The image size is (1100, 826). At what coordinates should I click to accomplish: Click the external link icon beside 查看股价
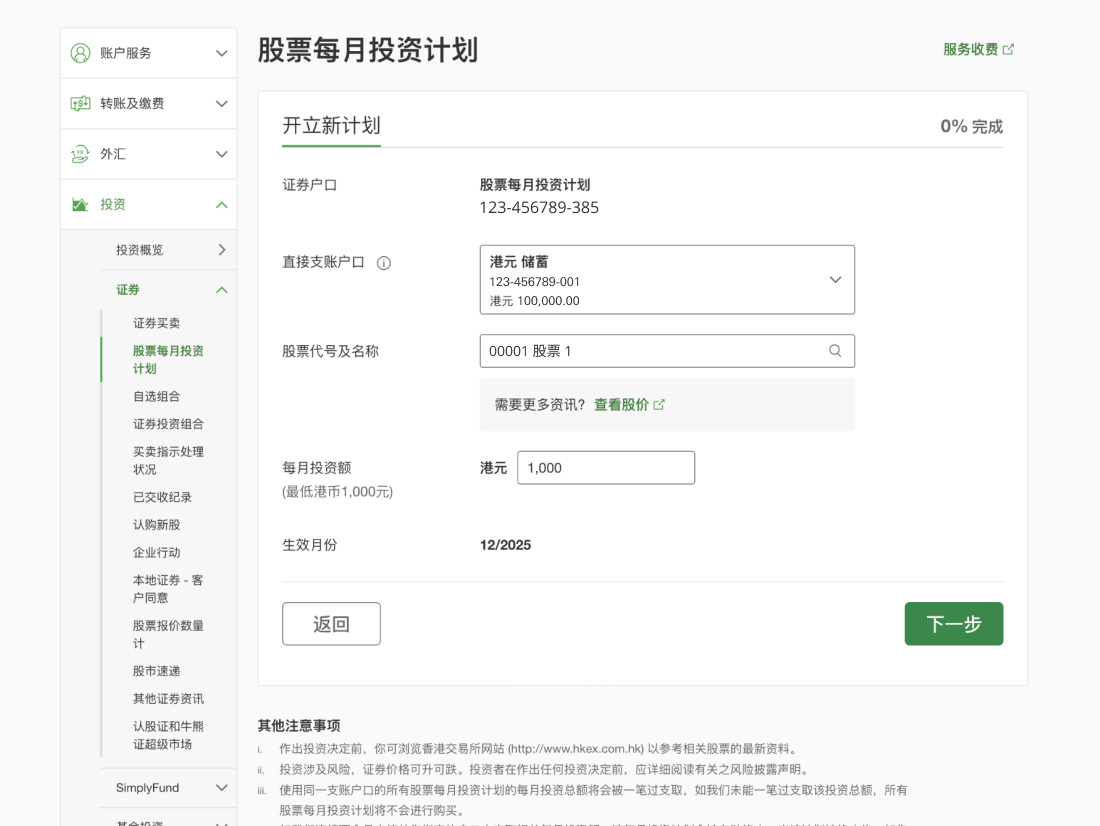[659, 405]
